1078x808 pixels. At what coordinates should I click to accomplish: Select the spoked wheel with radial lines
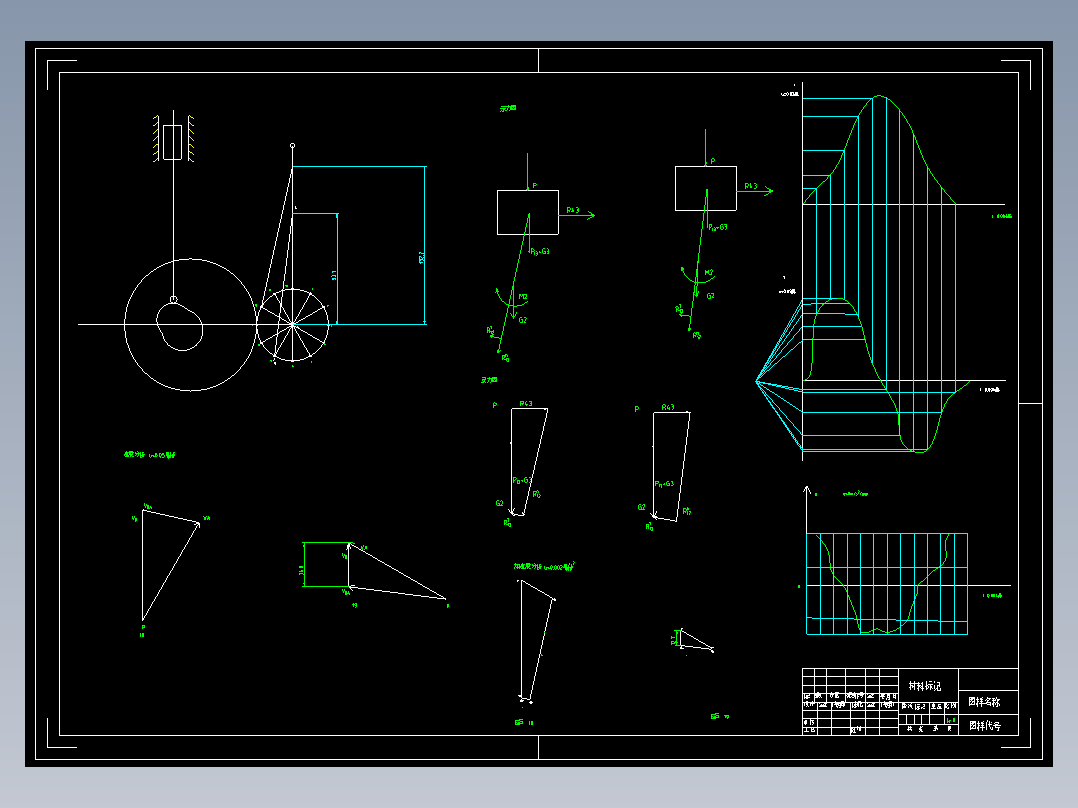[x=293, y=325]
